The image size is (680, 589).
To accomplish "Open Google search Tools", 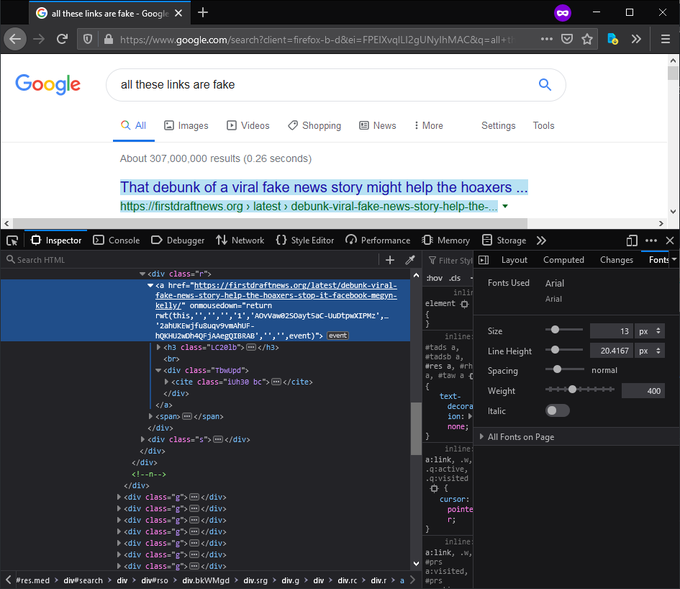I will point(543,125).
